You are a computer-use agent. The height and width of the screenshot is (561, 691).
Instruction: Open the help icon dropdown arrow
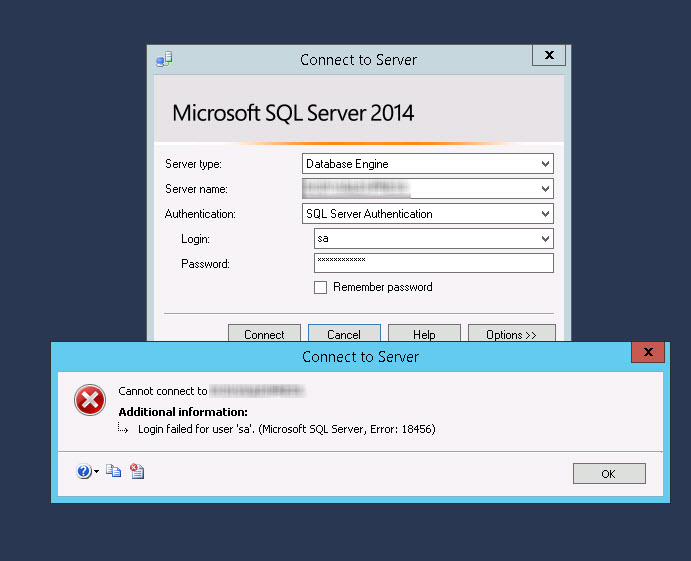coord(97,472)
